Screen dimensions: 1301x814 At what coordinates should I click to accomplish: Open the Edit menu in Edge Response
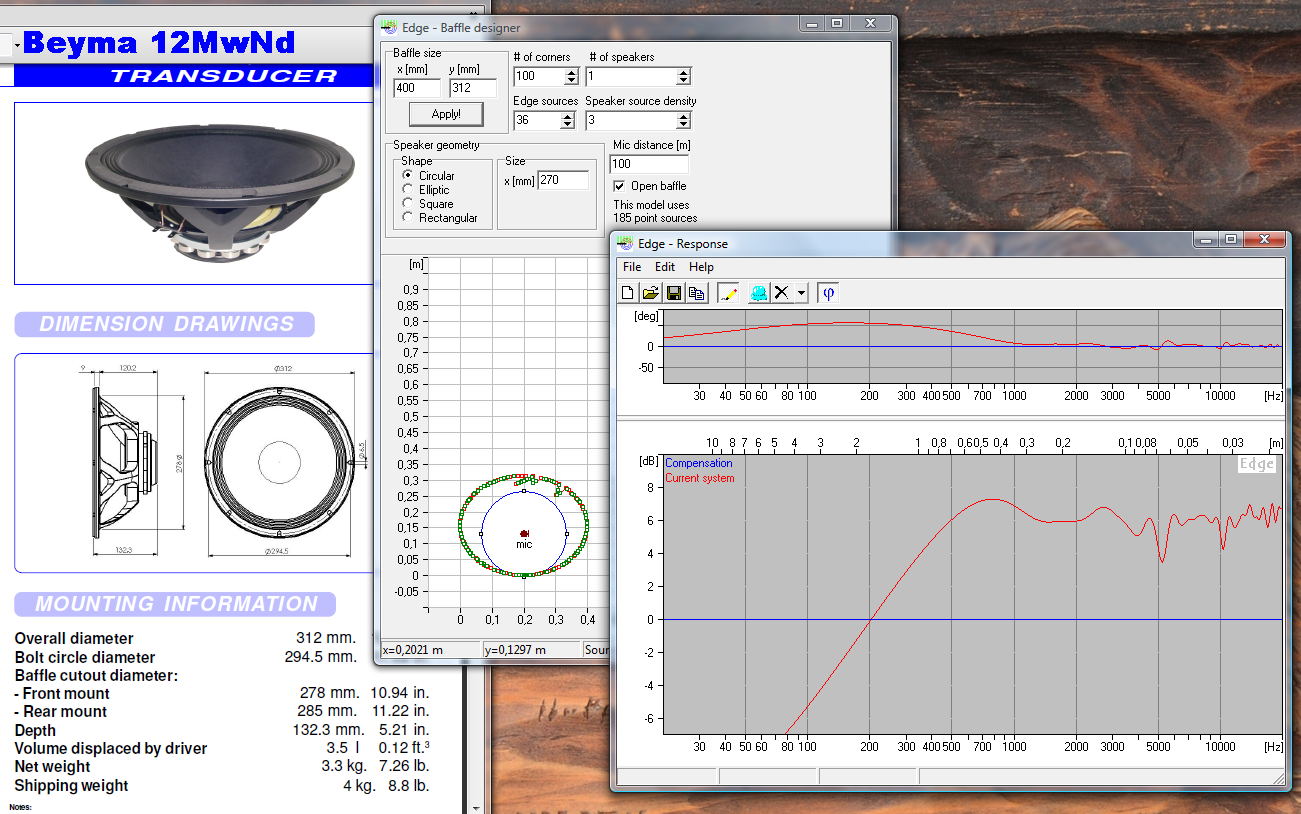(665, 267)
